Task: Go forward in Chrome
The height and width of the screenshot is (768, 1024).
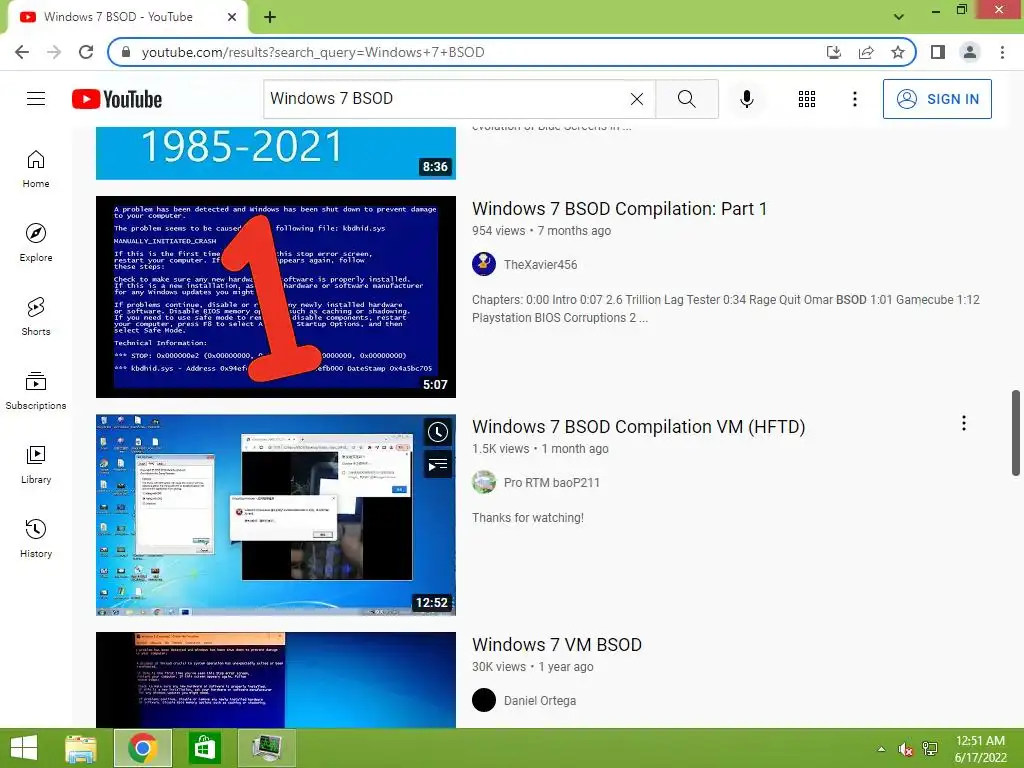Action: coord(54,52)
